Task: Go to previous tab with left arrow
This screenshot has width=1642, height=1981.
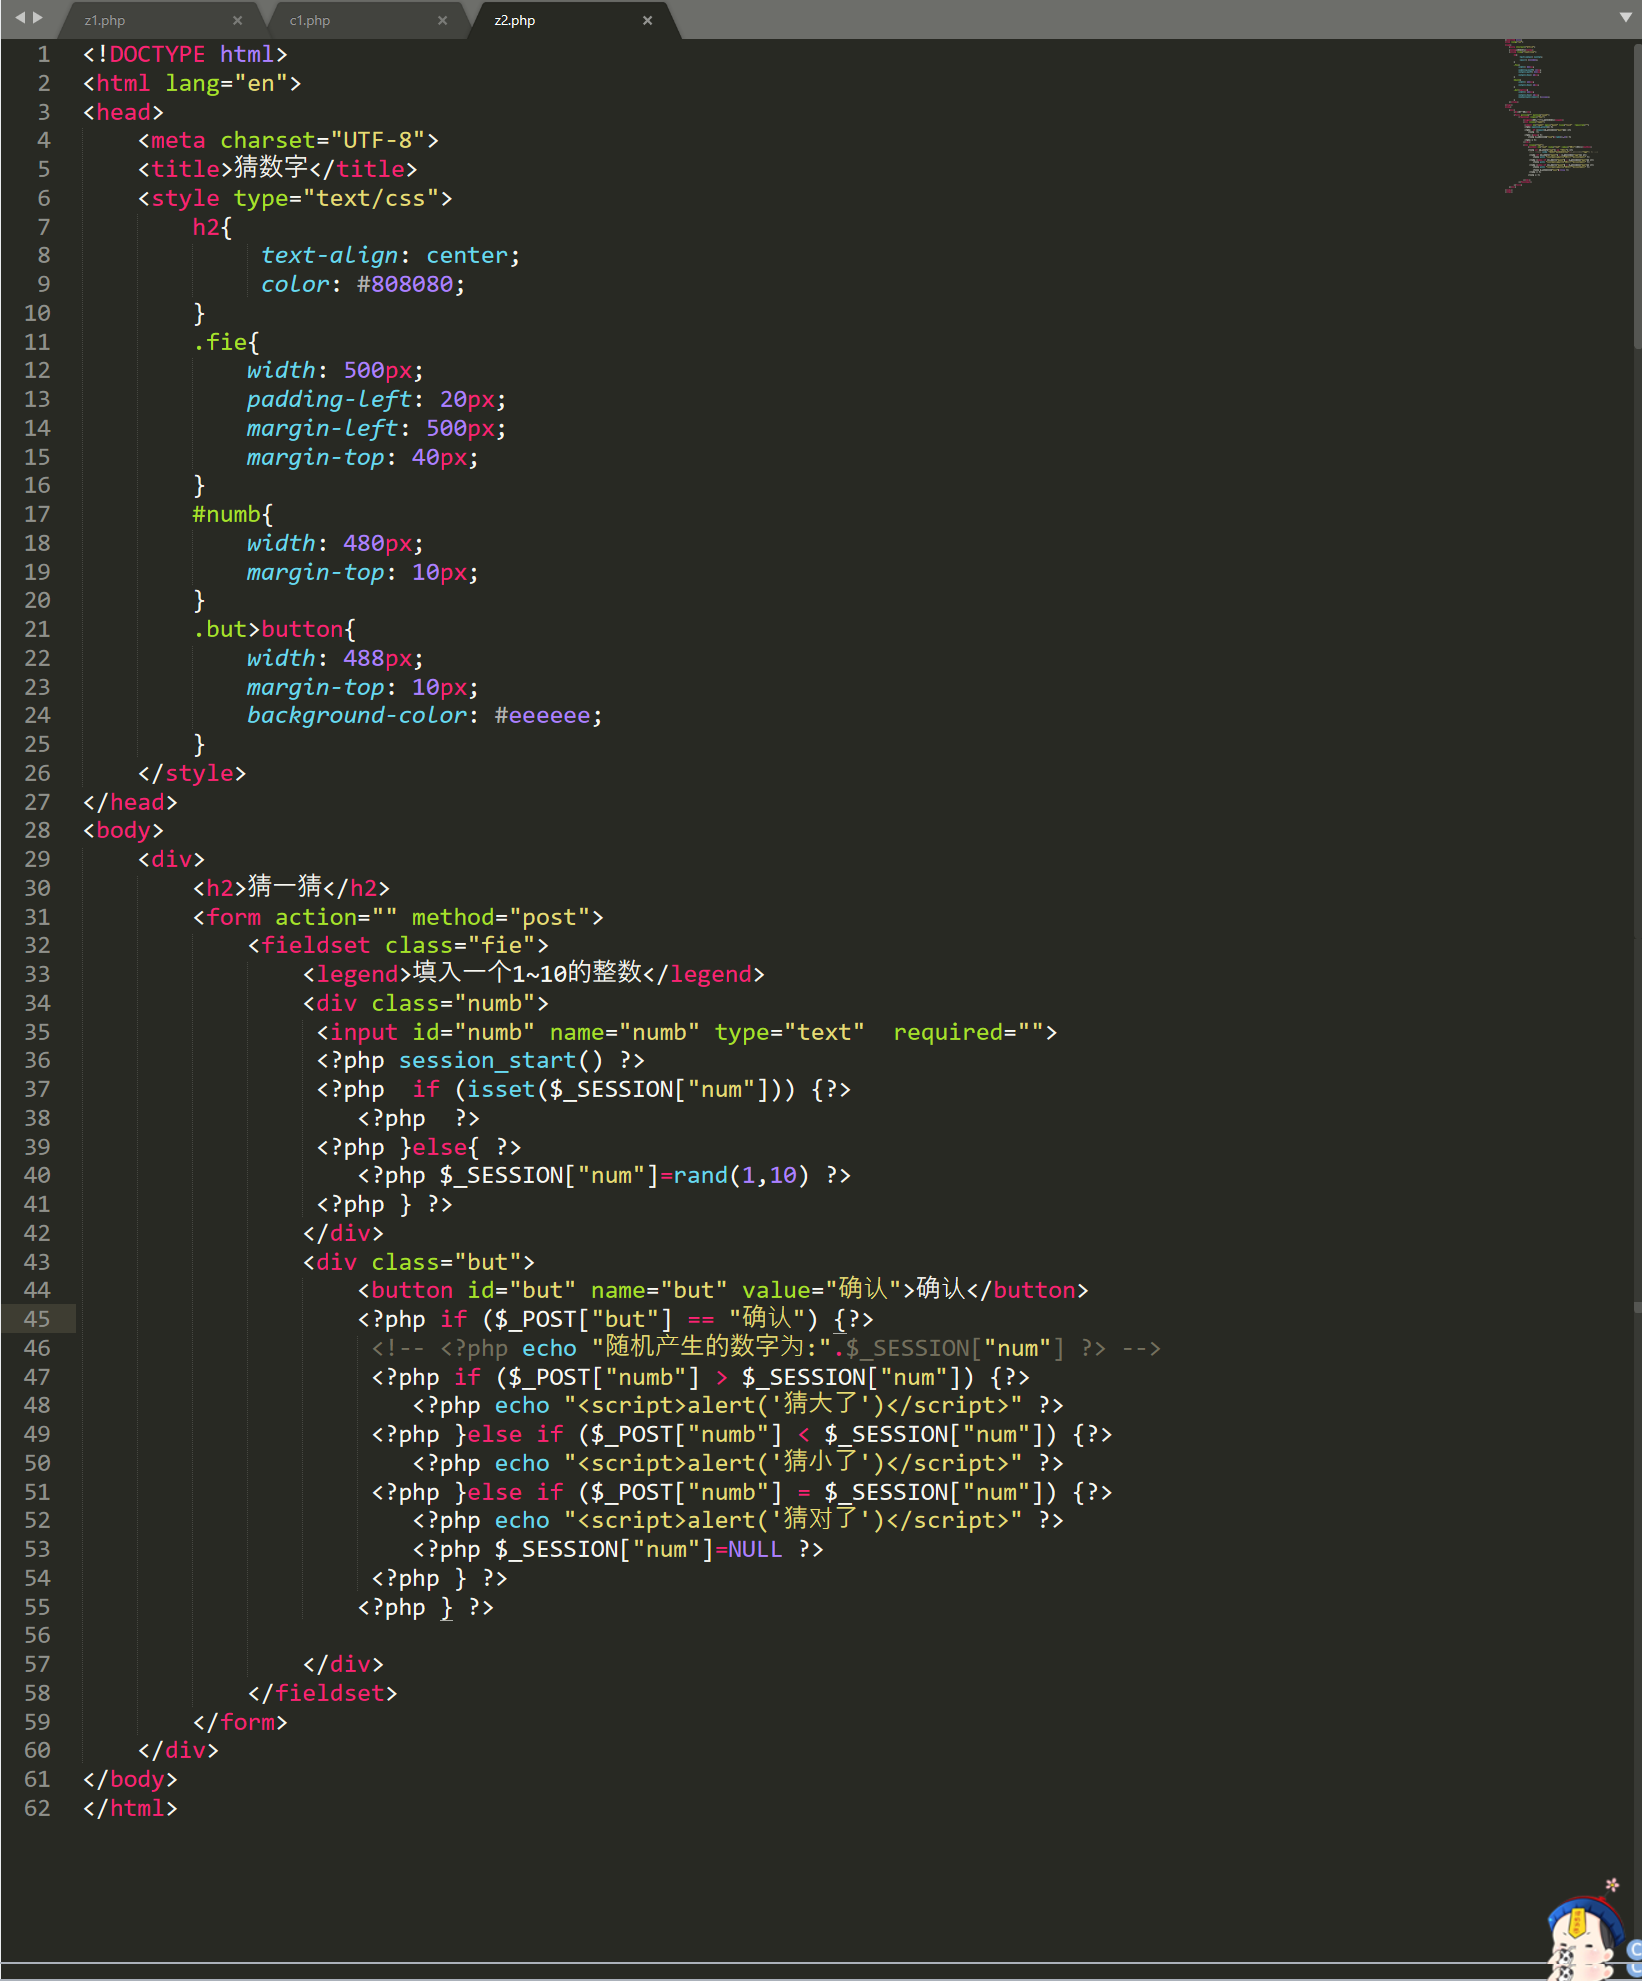Action: point(19,17)
